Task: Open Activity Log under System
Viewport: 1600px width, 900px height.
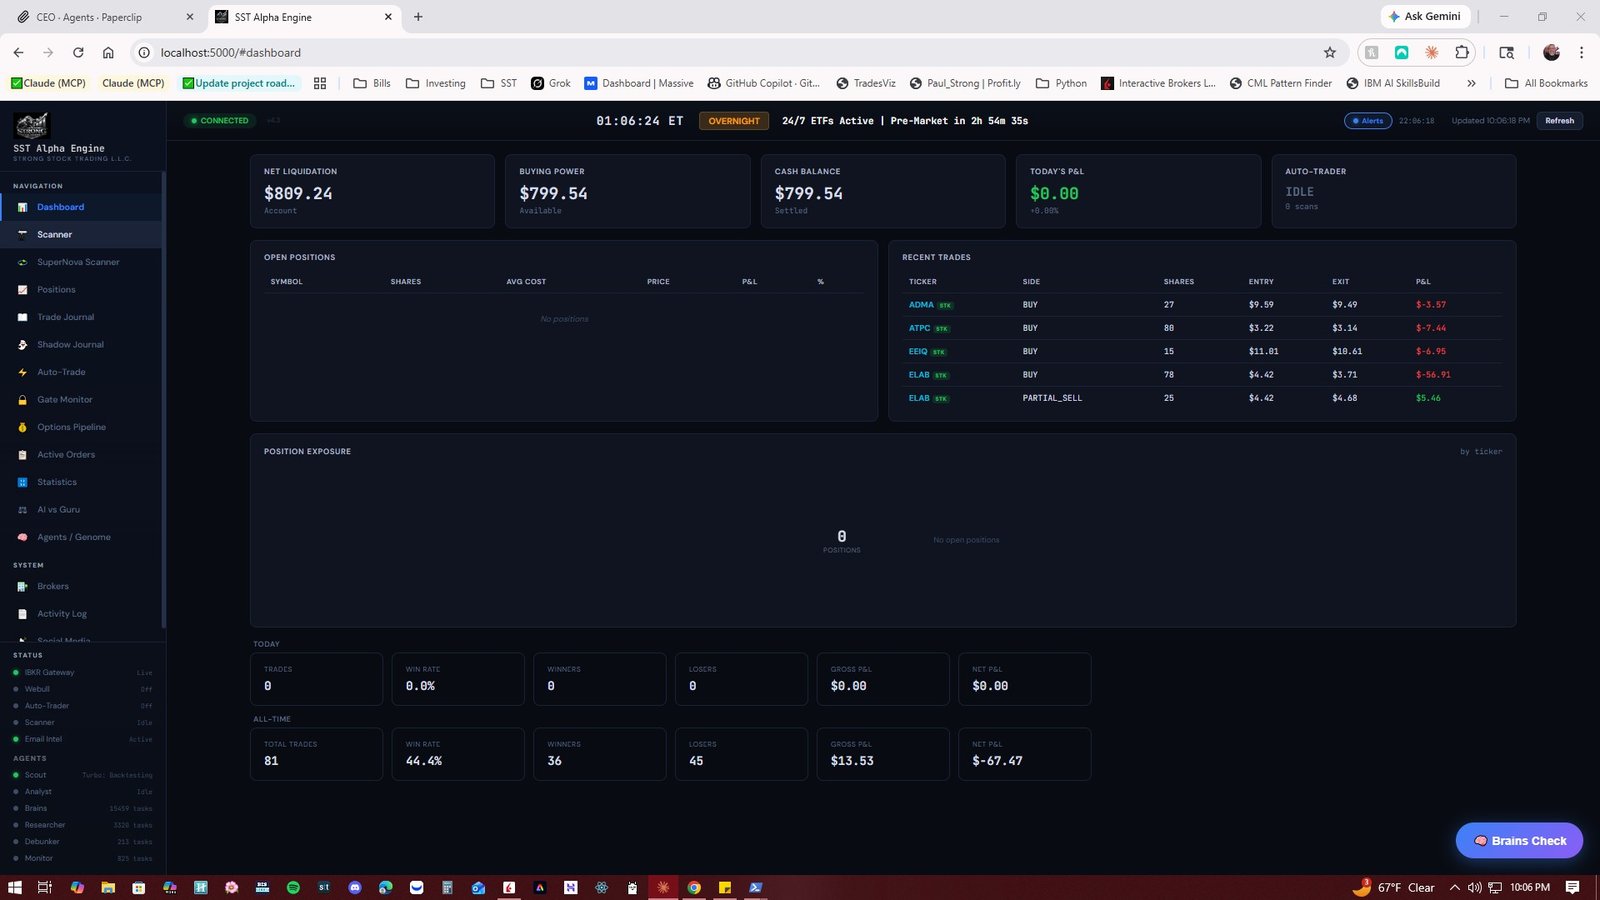Action: tap(81, 614)
